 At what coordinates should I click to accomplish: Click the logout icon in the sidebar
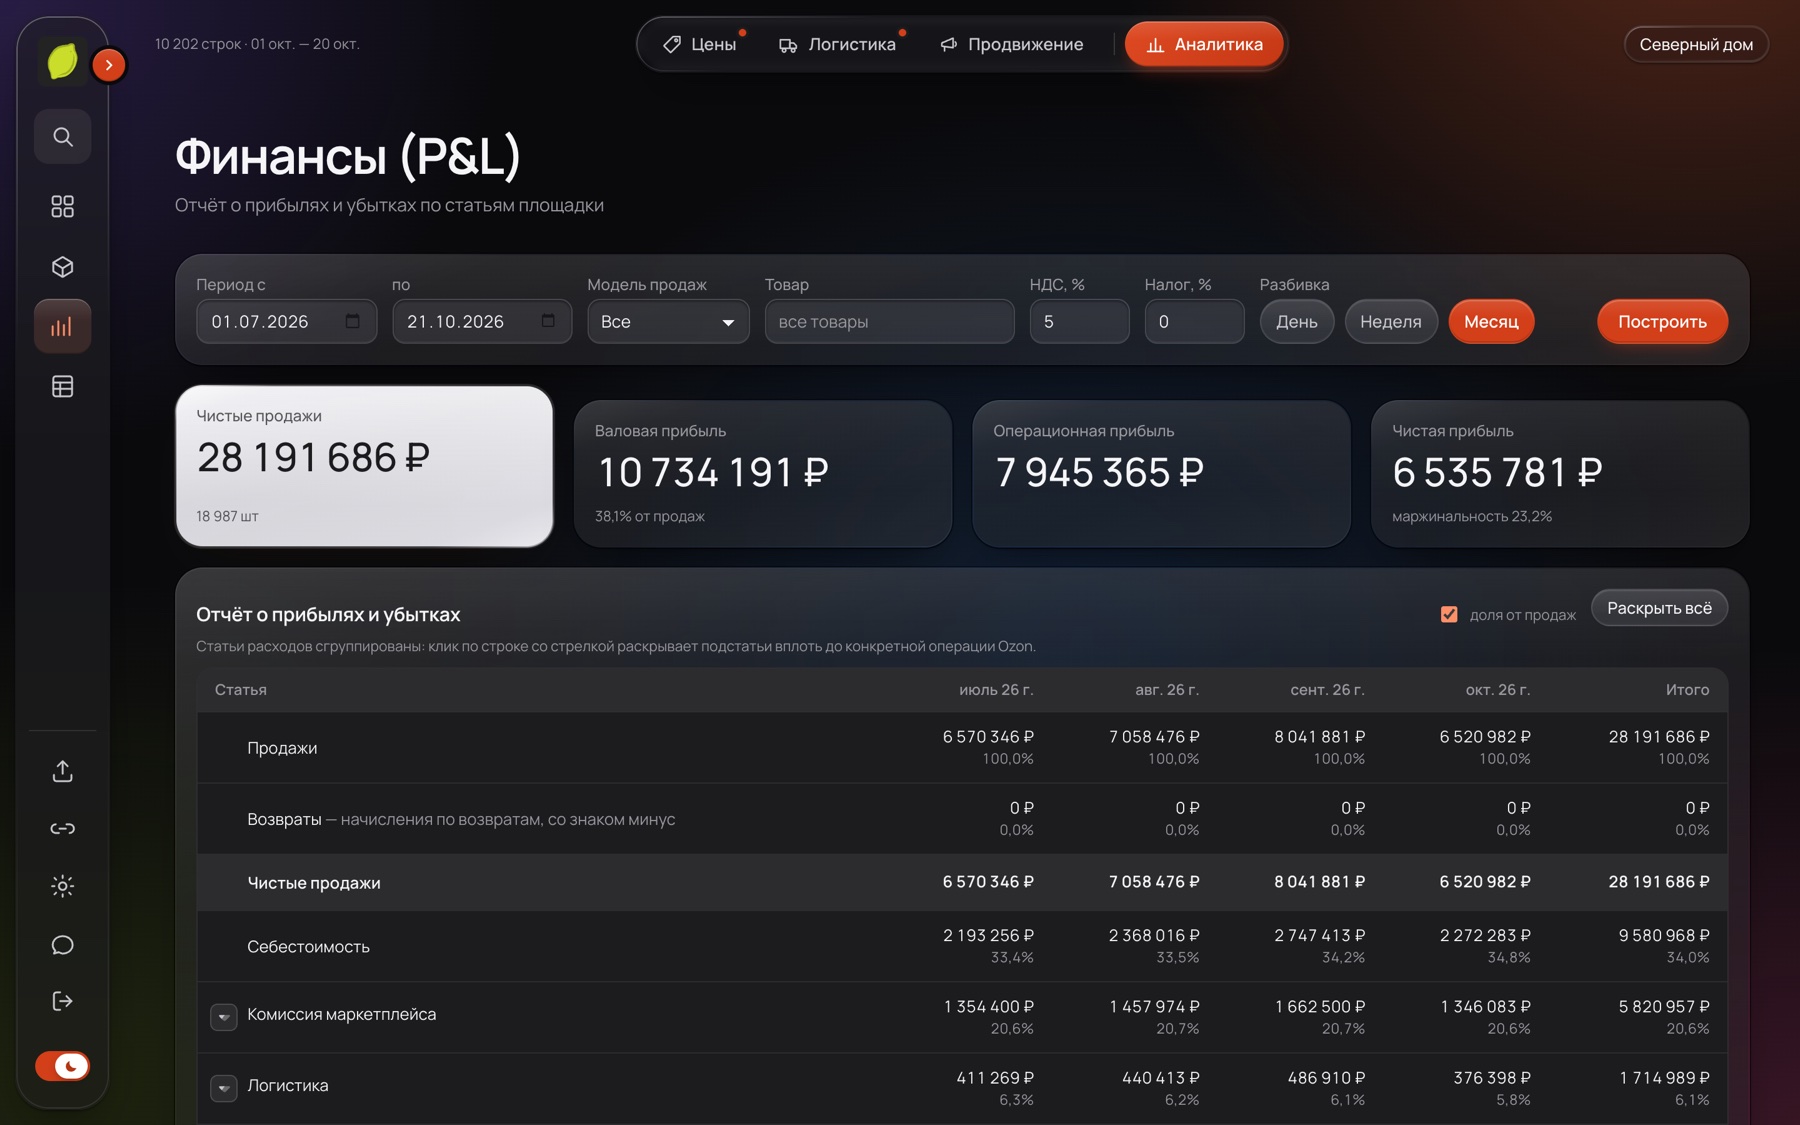coord(63,1001)
